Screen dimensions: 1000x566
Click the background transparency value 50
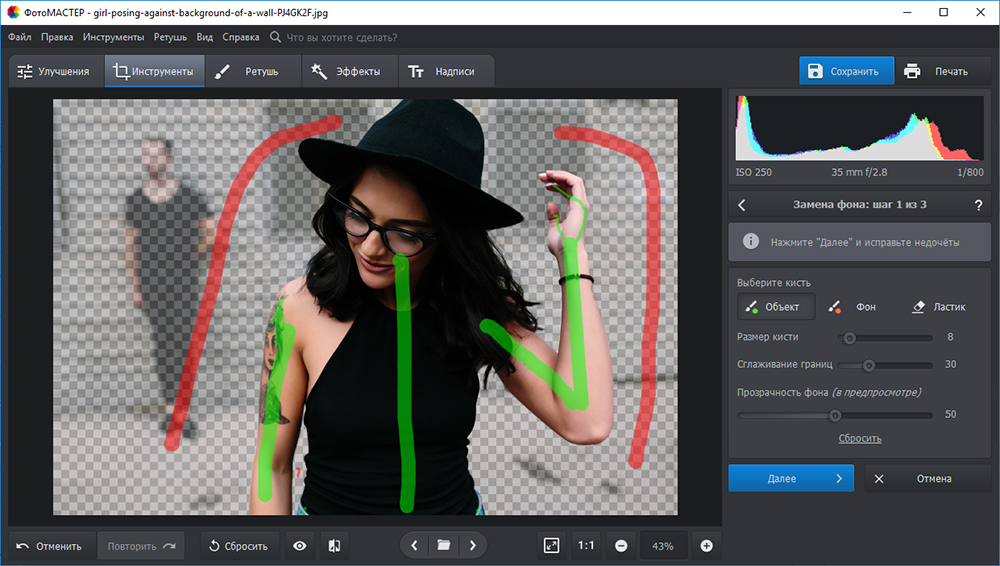[x=950, y=415]
